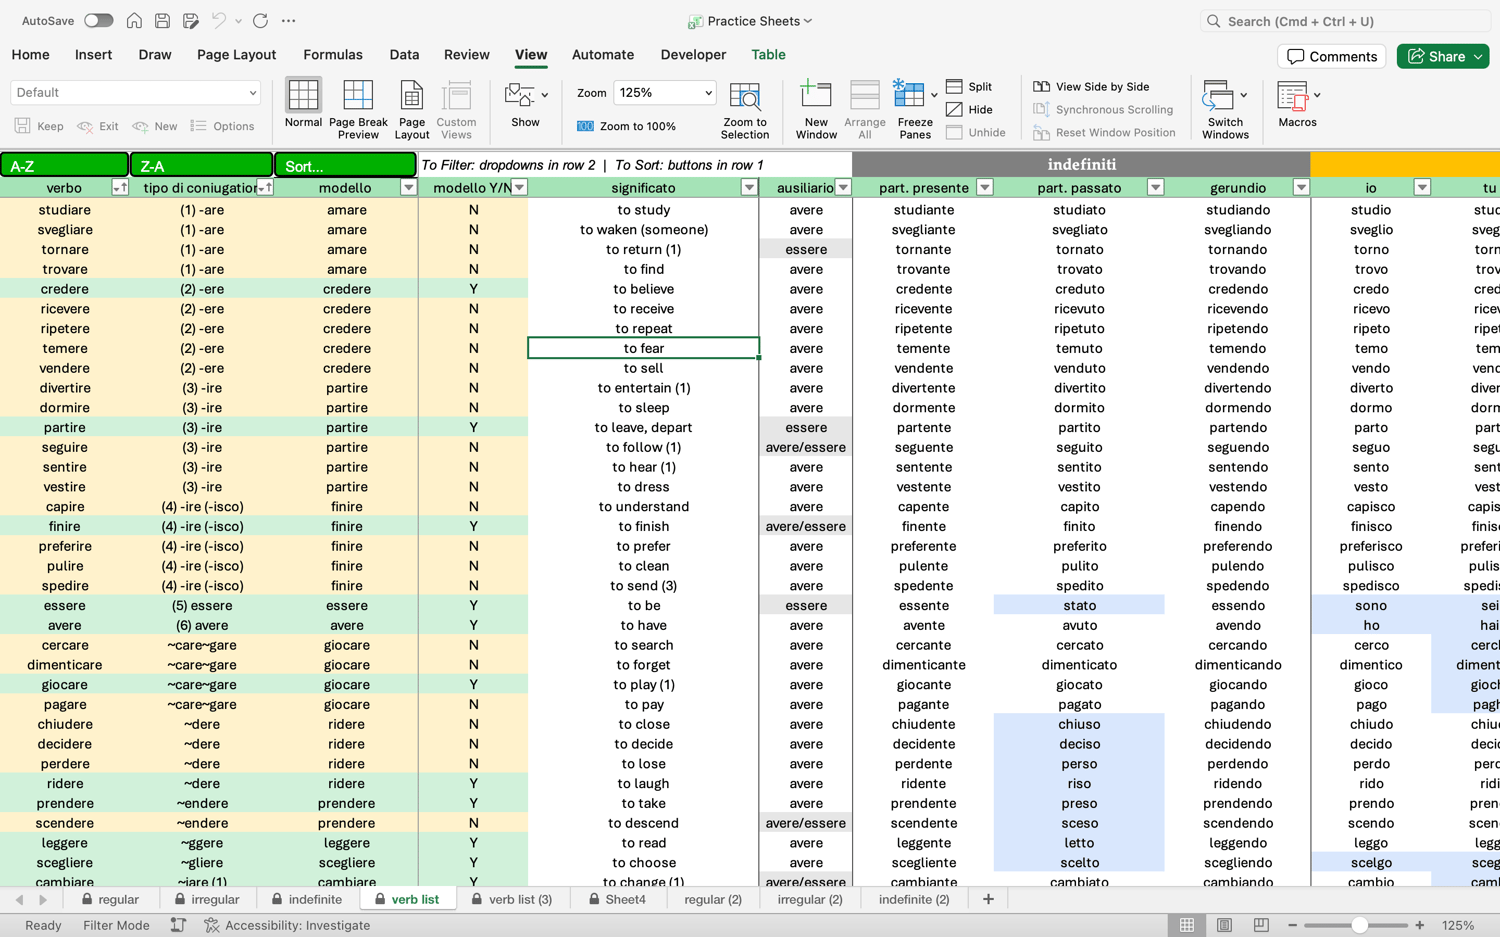This screenshot has width=1500, height=937.
Task: Redo with the circular arrow icon
Action: pyautogui.click(x=260, y=20)
